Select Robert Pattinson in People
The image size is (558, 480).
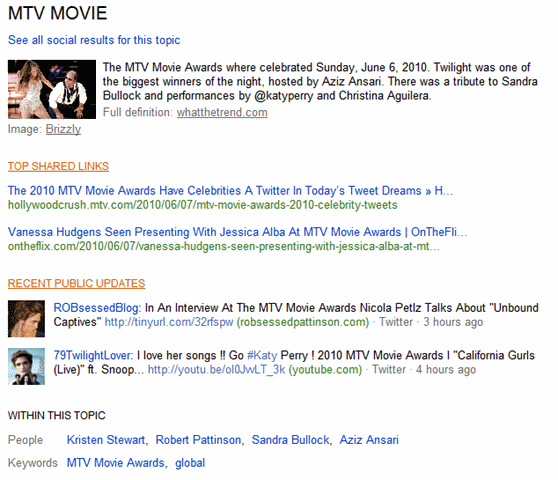click(x=198, y=440)
